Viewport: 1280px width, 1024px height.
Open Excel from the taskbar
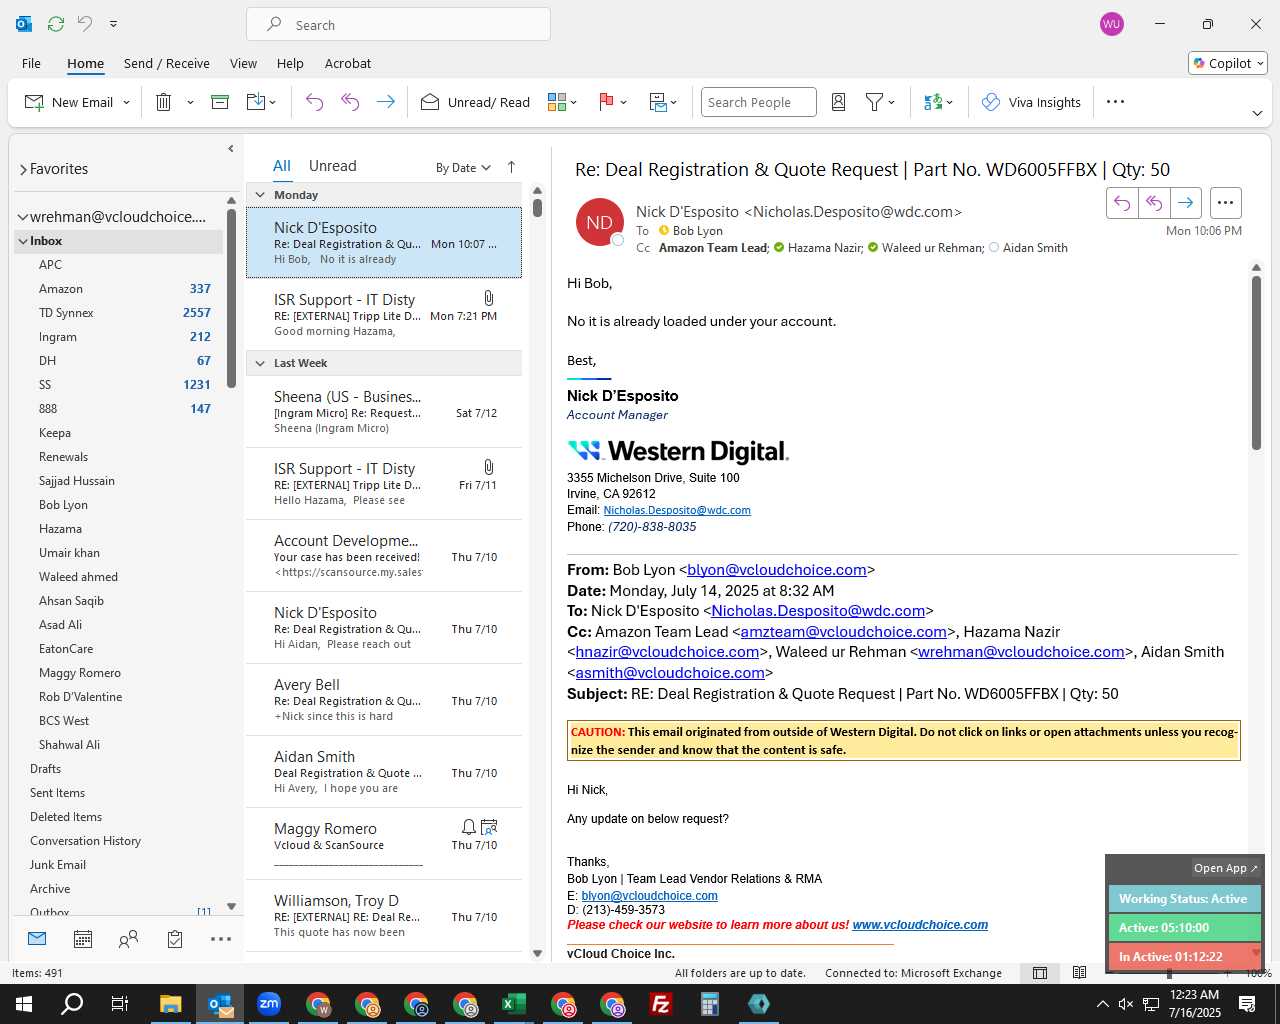point(514,1004)
